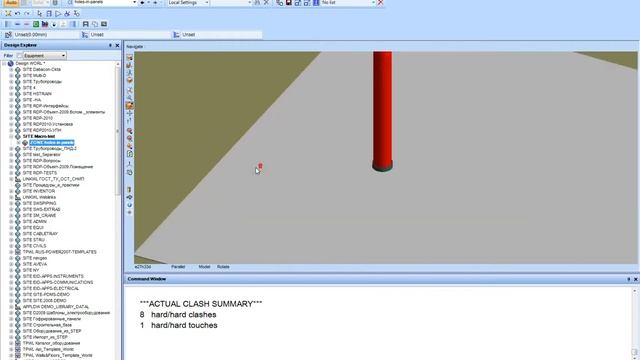
Task: Expand the SITE INVENTOR node
Action: (11, 191)
